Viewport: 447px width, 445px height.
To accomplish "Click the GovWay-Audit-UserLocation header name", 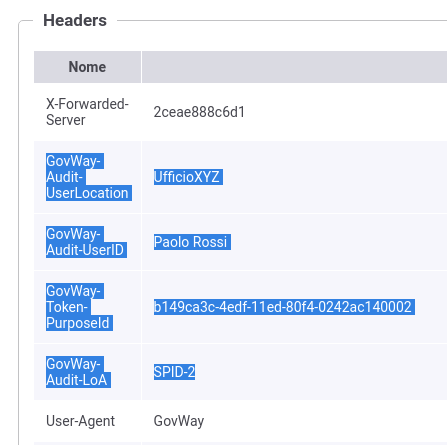I will point(89,177).
